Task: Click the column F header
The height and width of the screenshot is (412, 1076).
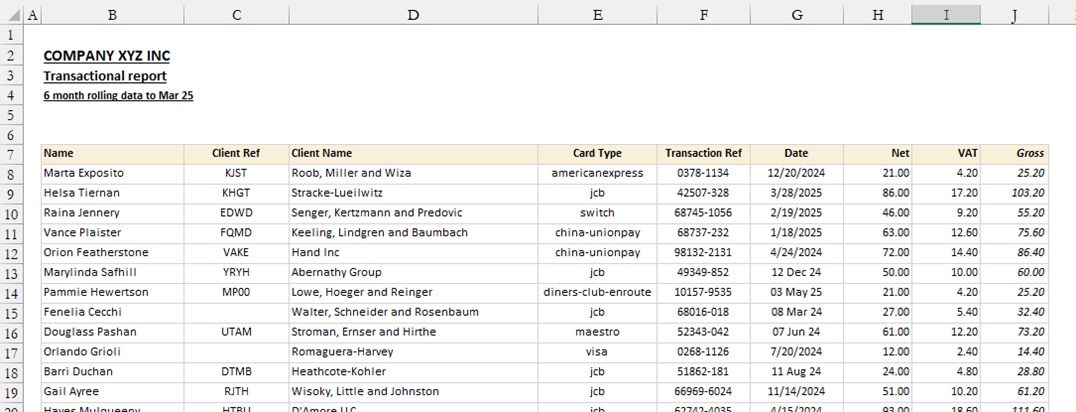Action: coord(704,15)
